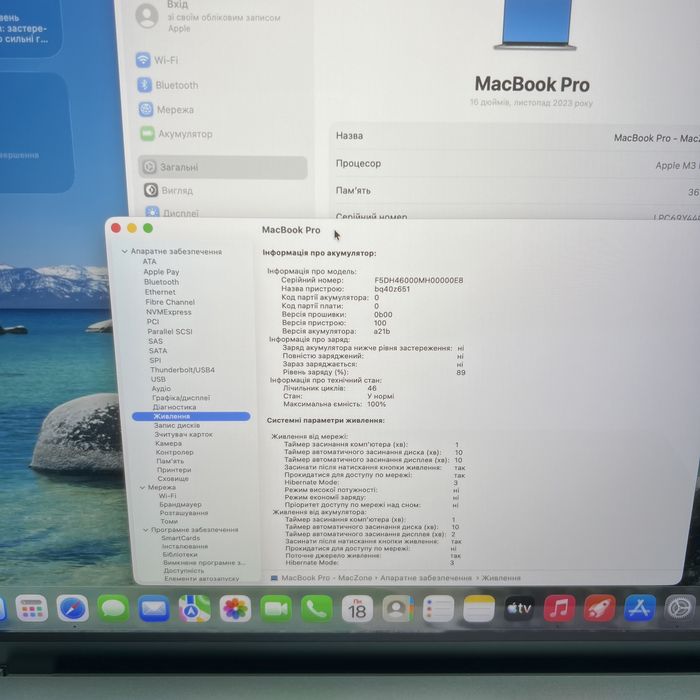Select NVMExpress in the hardware tree
Screen dimensions: 700x700
click(169, 312)
